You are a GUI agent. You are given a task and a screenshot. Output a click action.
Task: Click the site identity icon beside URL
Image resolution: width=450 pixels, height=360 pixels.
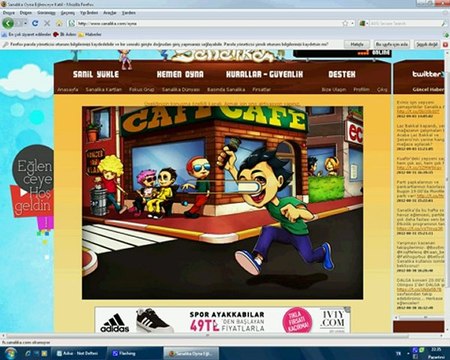click(x=71, y=23)
